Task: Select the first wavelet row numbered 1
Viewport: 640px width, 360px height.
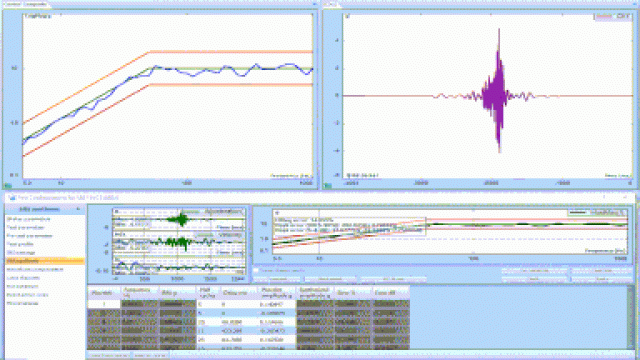Action: [104, 304]
